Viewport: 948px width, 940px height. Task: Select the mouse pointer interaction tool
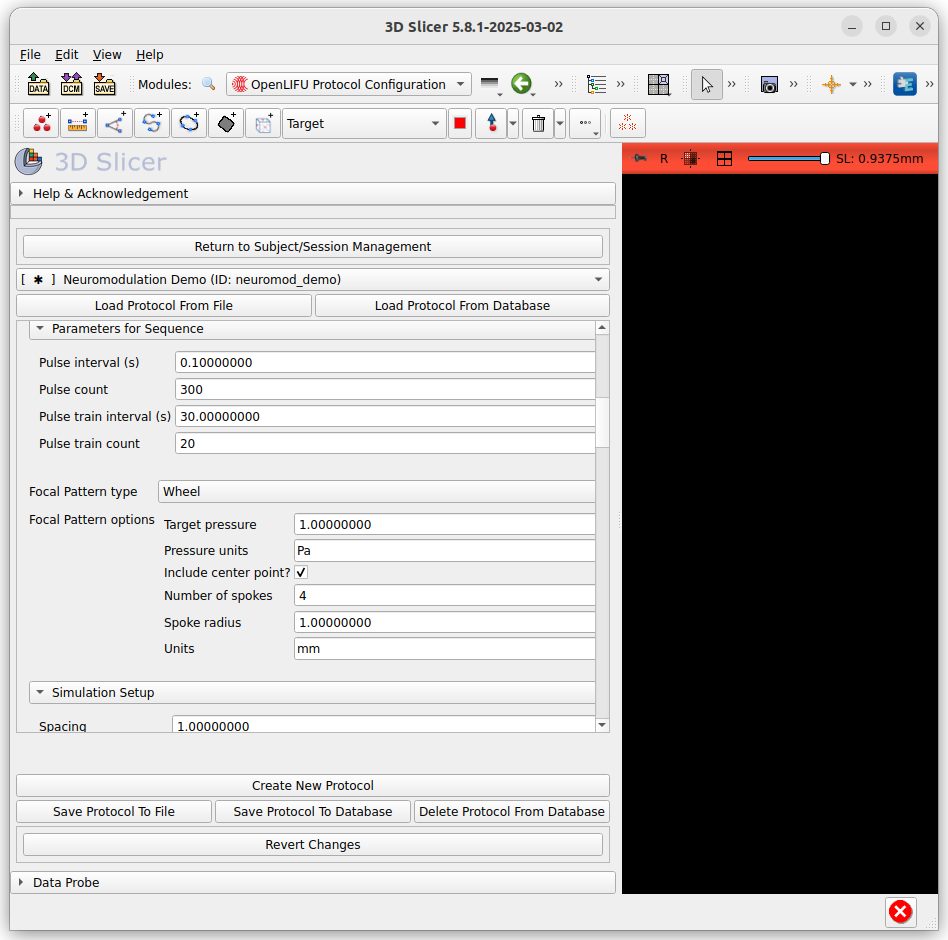[x=707, y=84]
